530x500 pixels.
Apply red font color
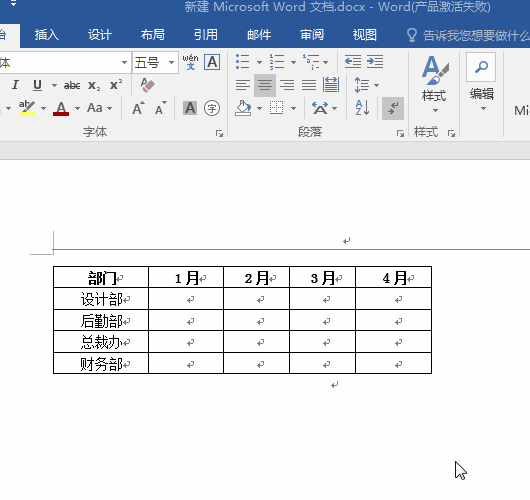coord(61,108)
